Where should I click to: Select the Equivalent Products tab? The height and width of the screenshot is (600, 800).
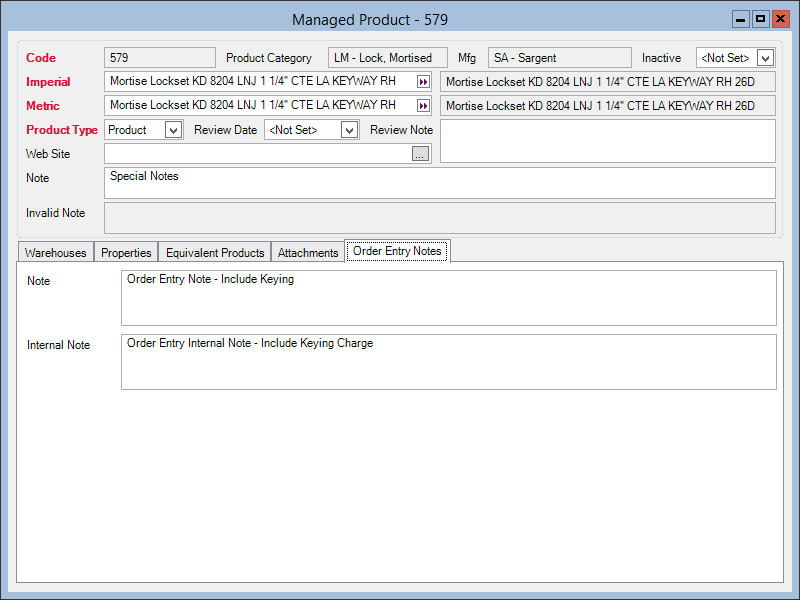[x=215, y=253]
